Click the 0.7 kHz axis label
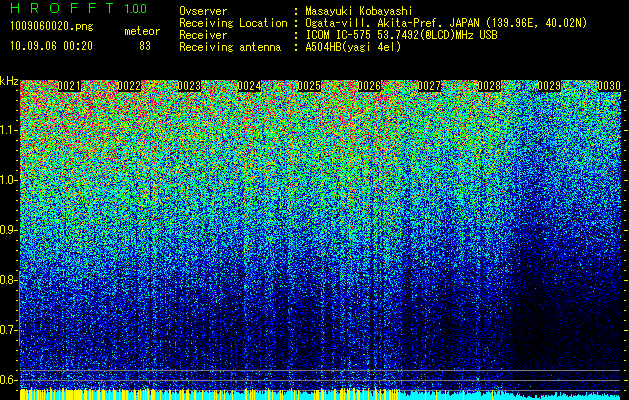 [x=9, y=330]
